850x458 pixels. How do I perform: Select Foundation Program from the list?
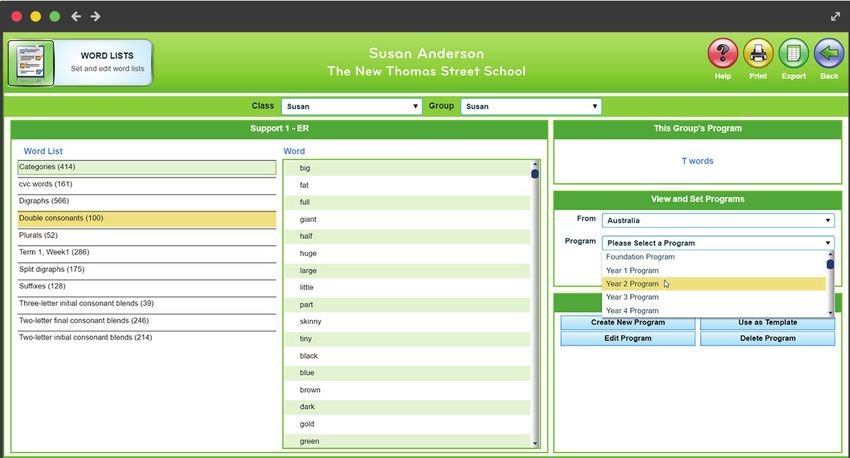pos(713,257)
